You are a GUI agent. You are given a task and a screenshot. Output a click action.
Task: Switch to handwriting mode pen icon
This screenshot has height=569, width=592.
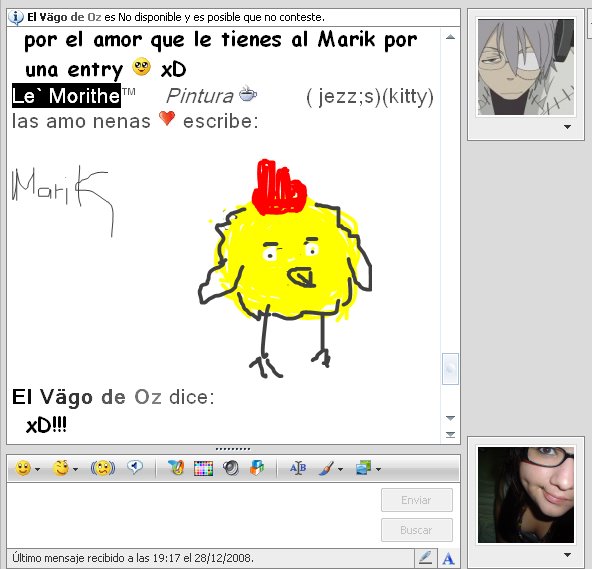pos(425,558)
